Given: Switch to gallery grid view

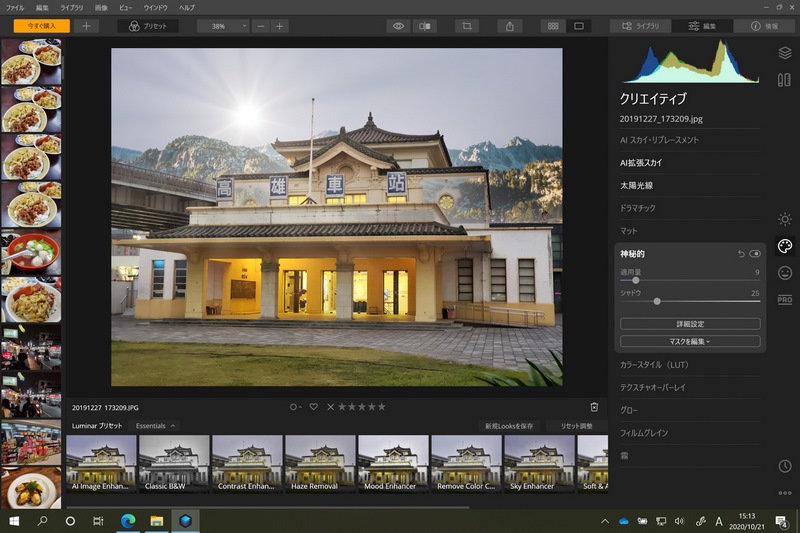Looking at the screenshot, I should click(553, 26).
